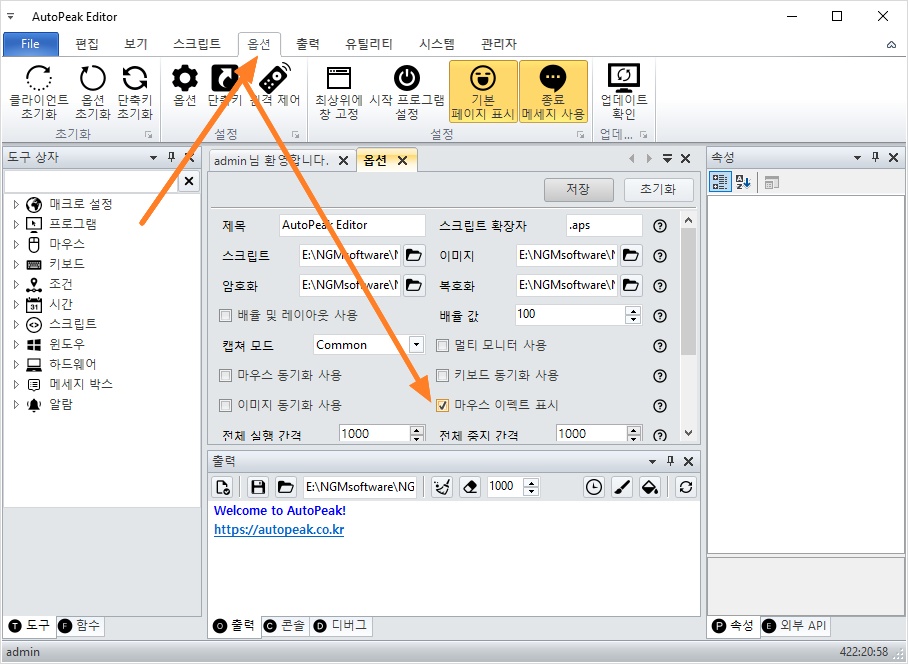Viewport: 908px width, 664px height.
Task: Open help for the 배율 값 row
Action: point(660,316)
